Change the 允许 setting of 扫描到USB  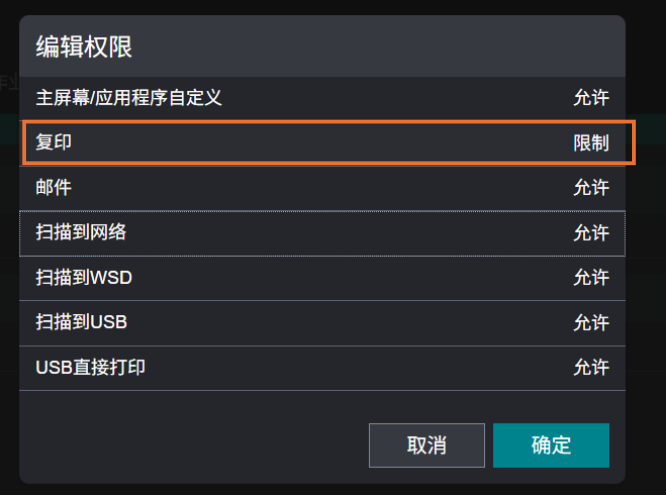coord(591,323)
